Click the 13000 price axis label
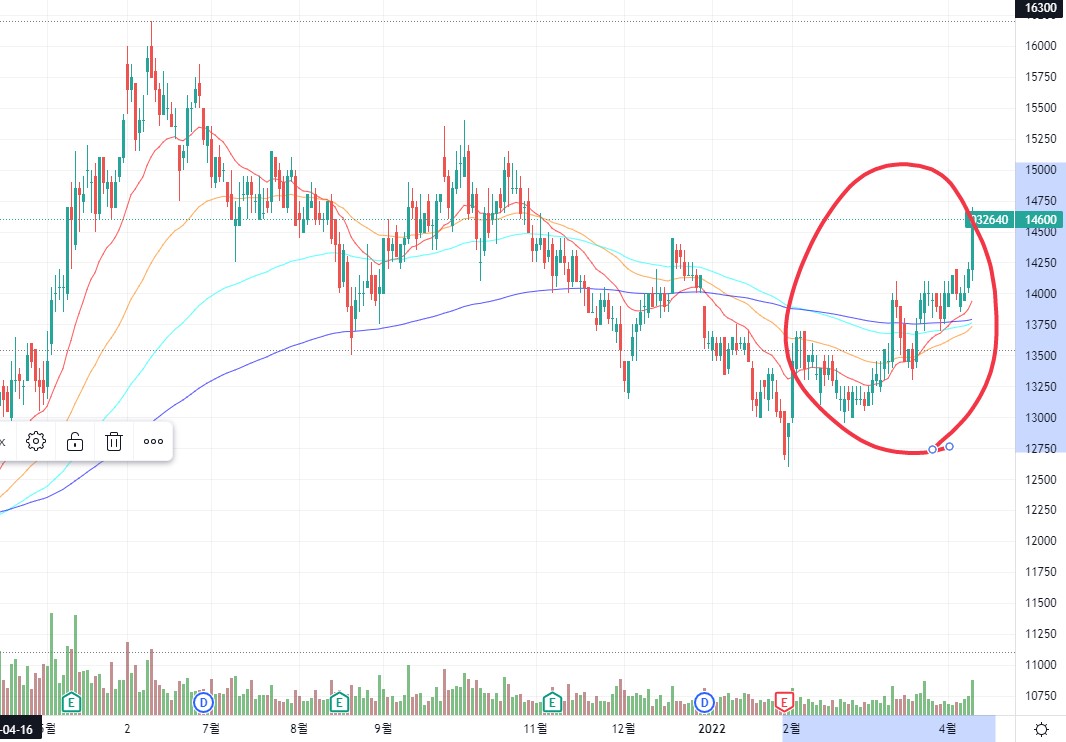This screenshot has width=1066, height=742. tap(1041, 418)
